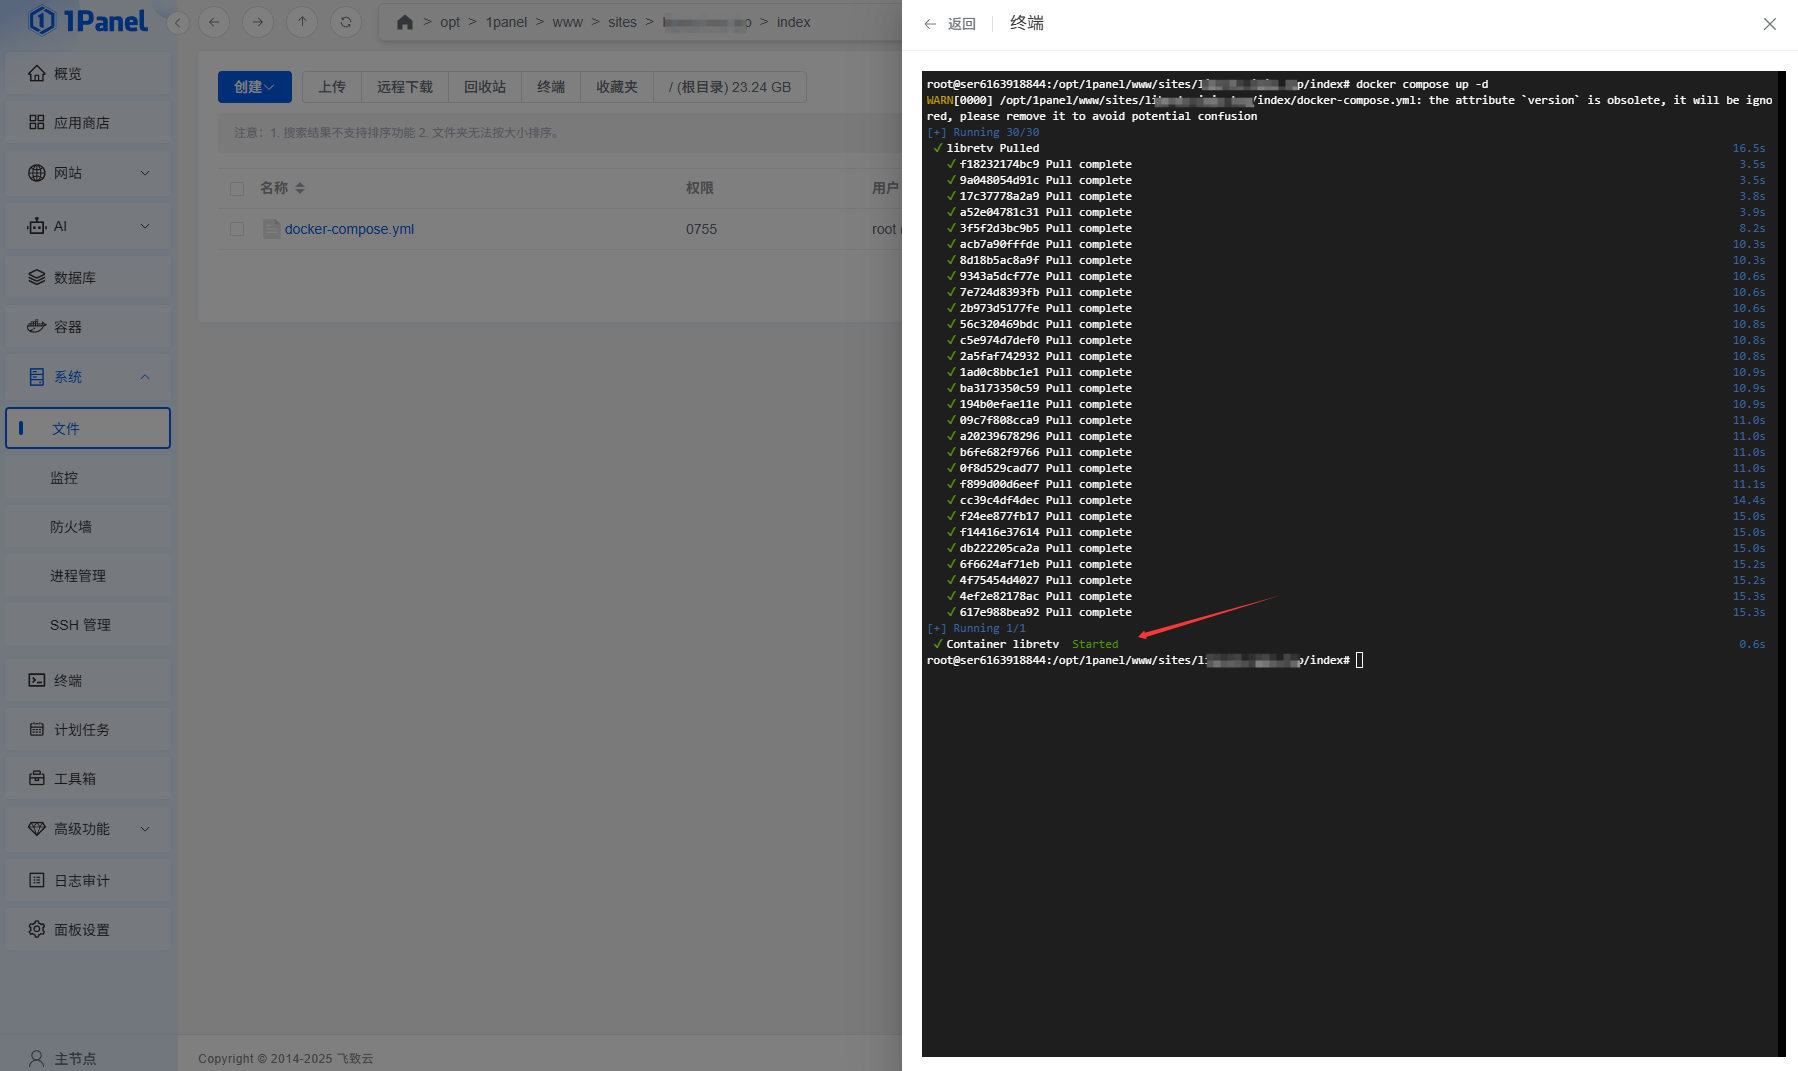
Task: Open 面板设置 panel settings
Action: click(x=88, y=930)
